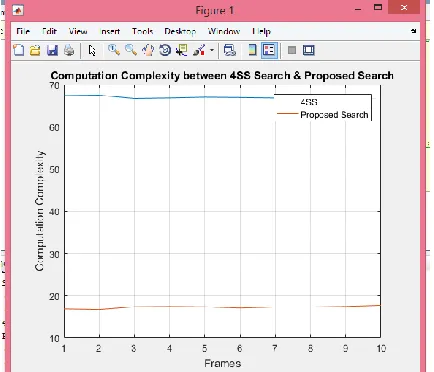Click the New Figure toolbar icon
The image size is (434, 372).
pos(19,50)
